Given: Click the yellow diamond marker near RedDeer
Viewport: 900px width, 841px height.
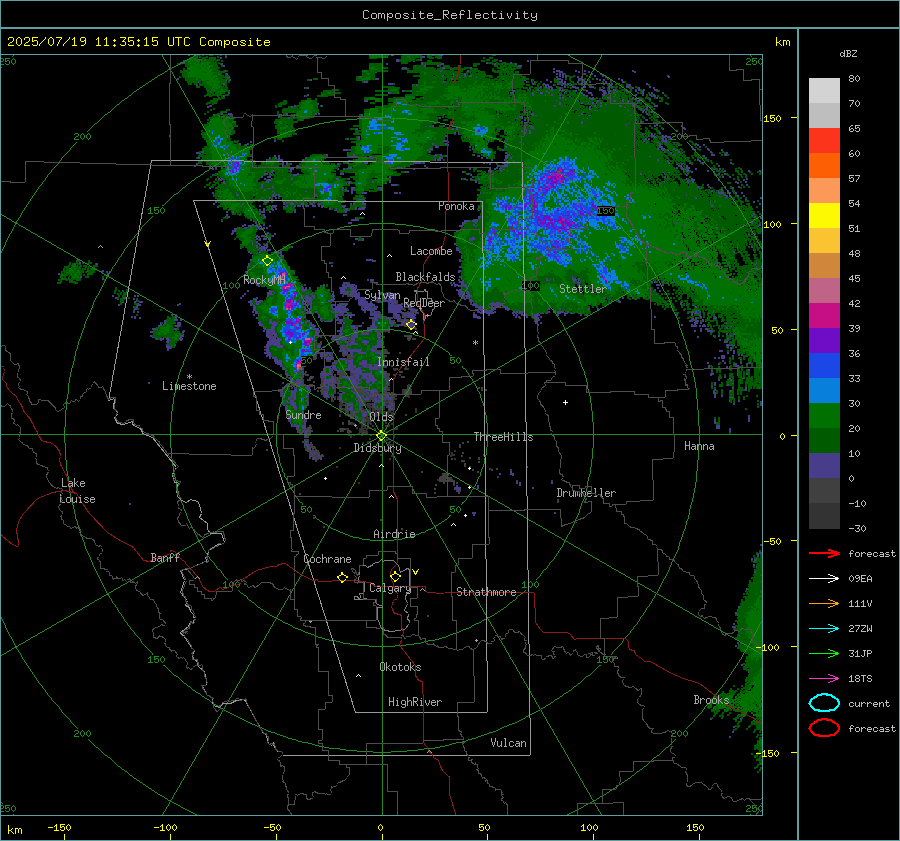Looking at the screenshot, I should click(x=411, y=325).
